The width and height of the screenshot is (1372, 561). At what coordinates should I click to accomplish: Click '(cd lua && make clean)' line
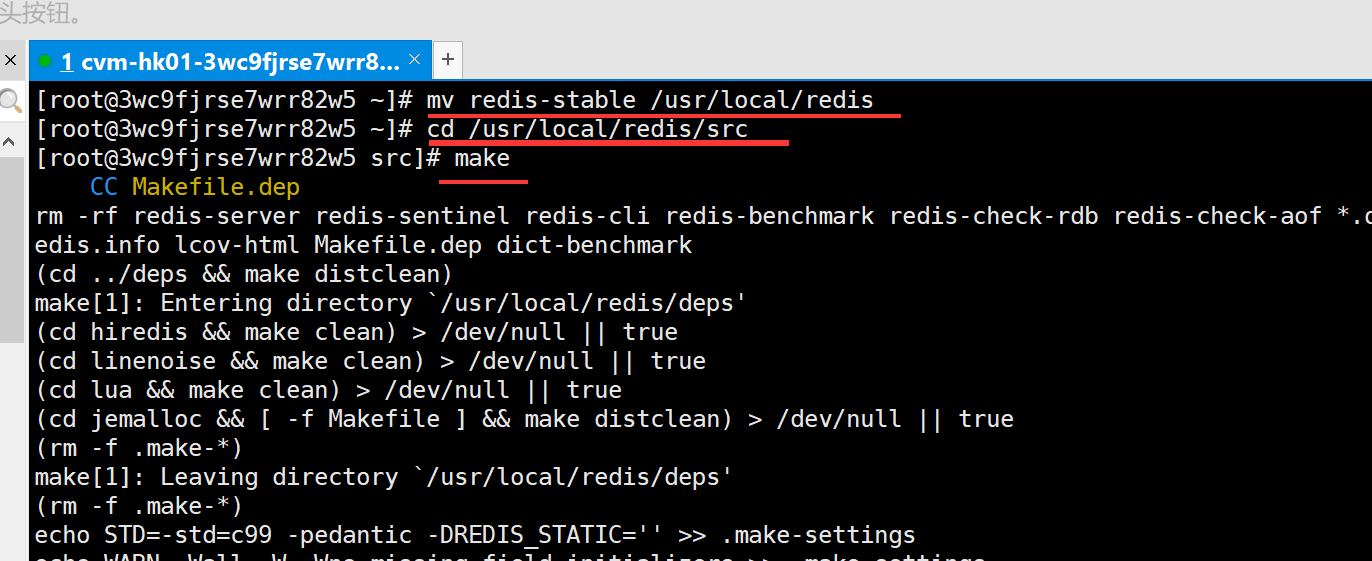pos(328,391)
